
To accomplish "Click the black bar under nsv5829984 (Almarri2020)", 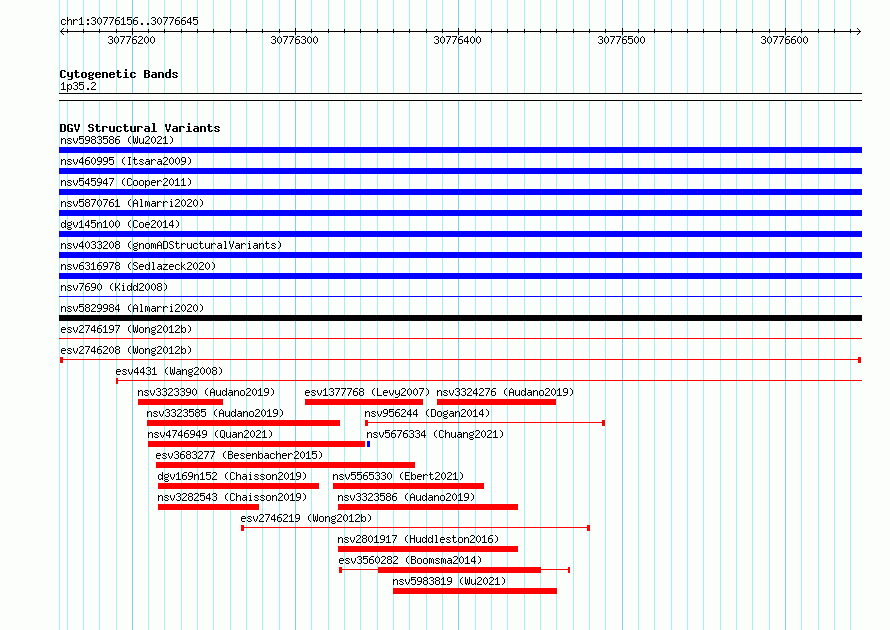I will point(460,318).
